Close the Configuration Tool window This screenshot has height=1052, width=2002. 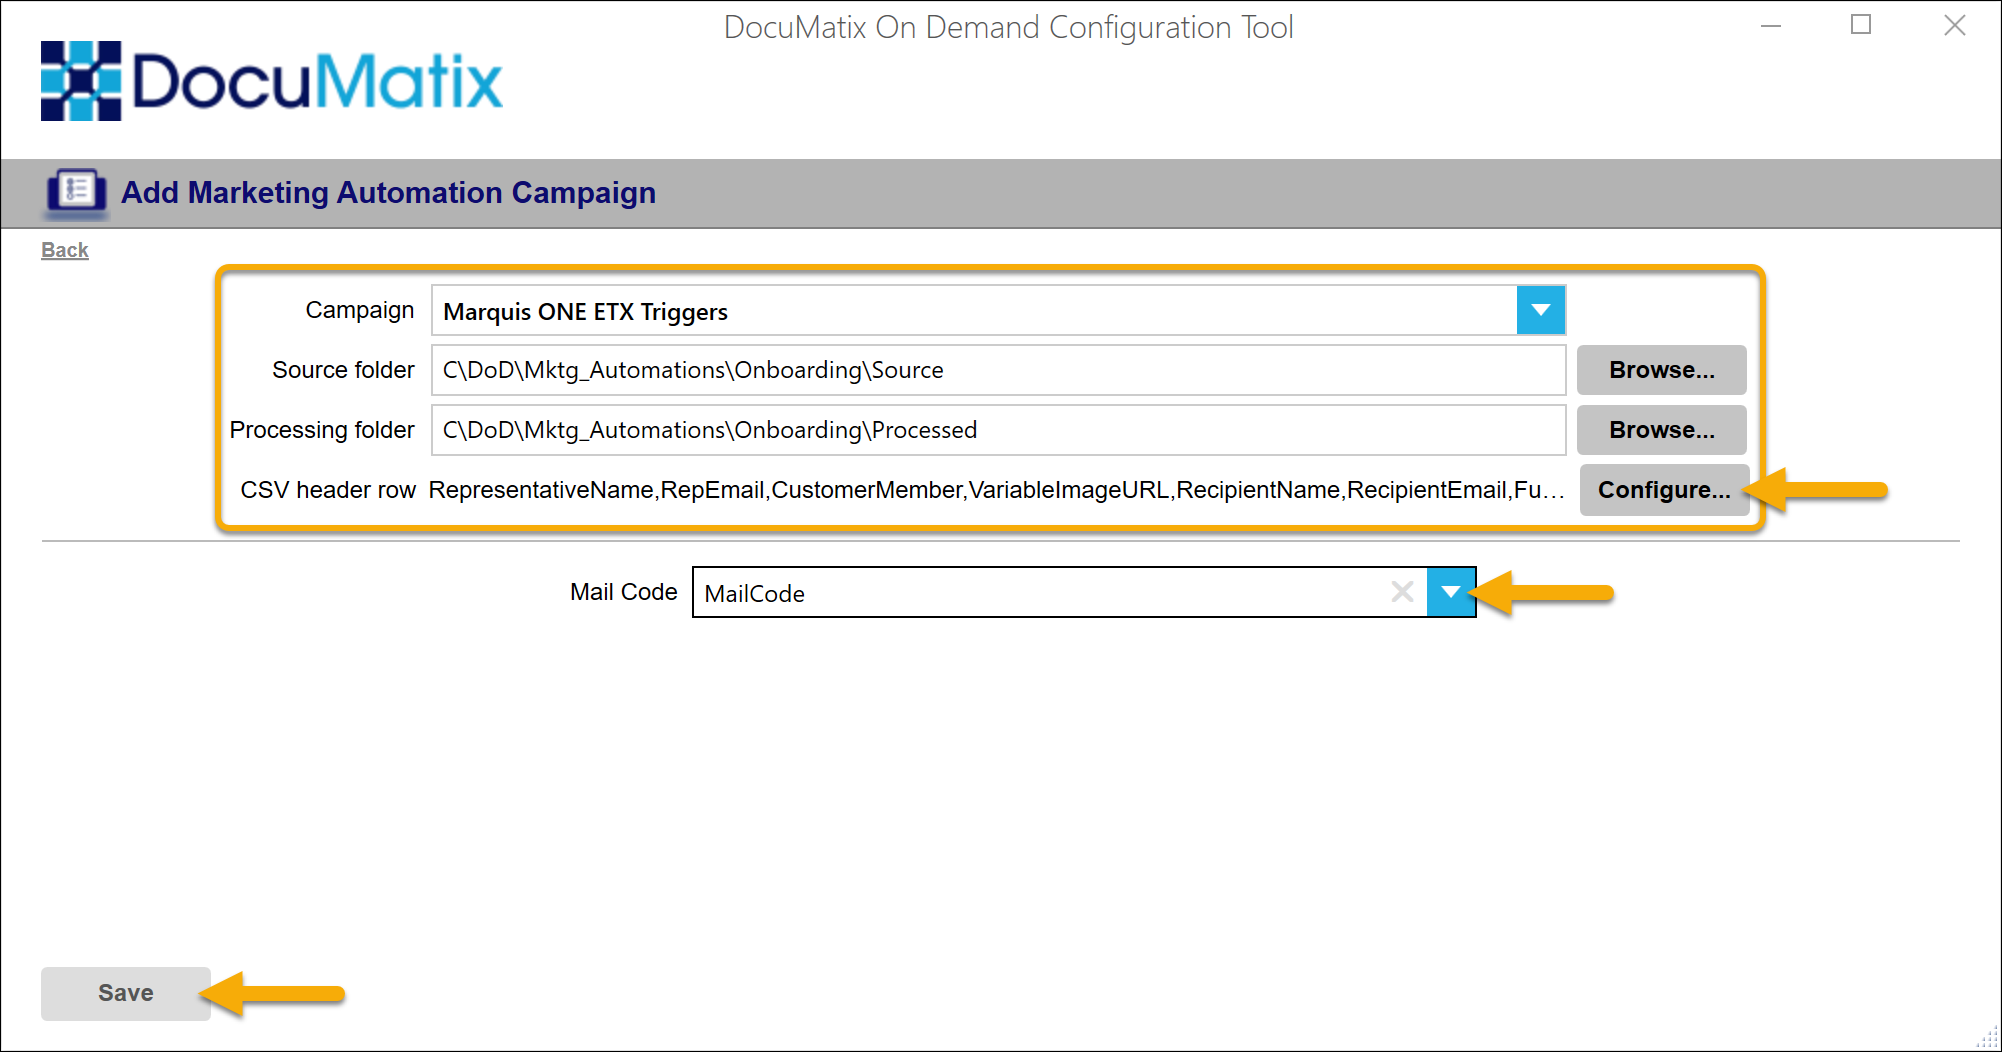tap(1955, 25)
